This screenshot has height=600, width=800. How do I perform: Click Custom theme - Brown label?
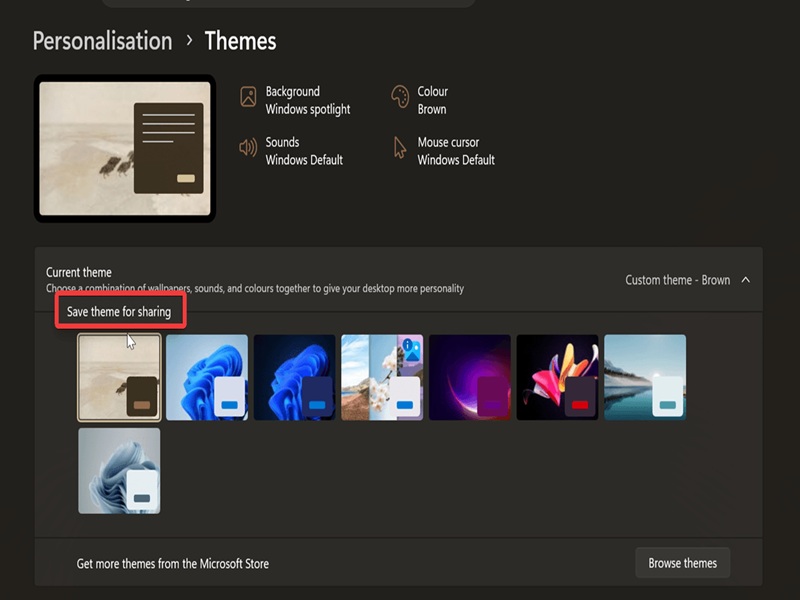(x=678, y=280)
